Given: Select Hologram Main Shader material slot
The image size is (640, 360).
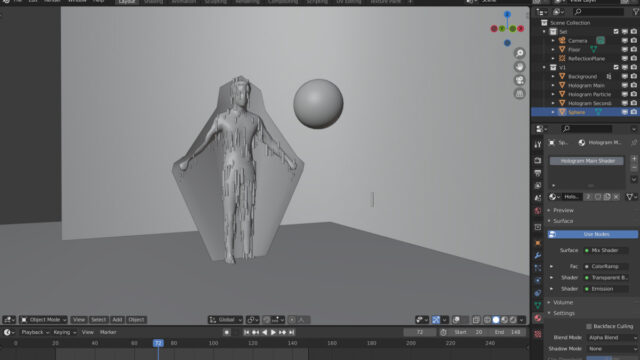Looking at the screenshot, I should click(587, 161).
